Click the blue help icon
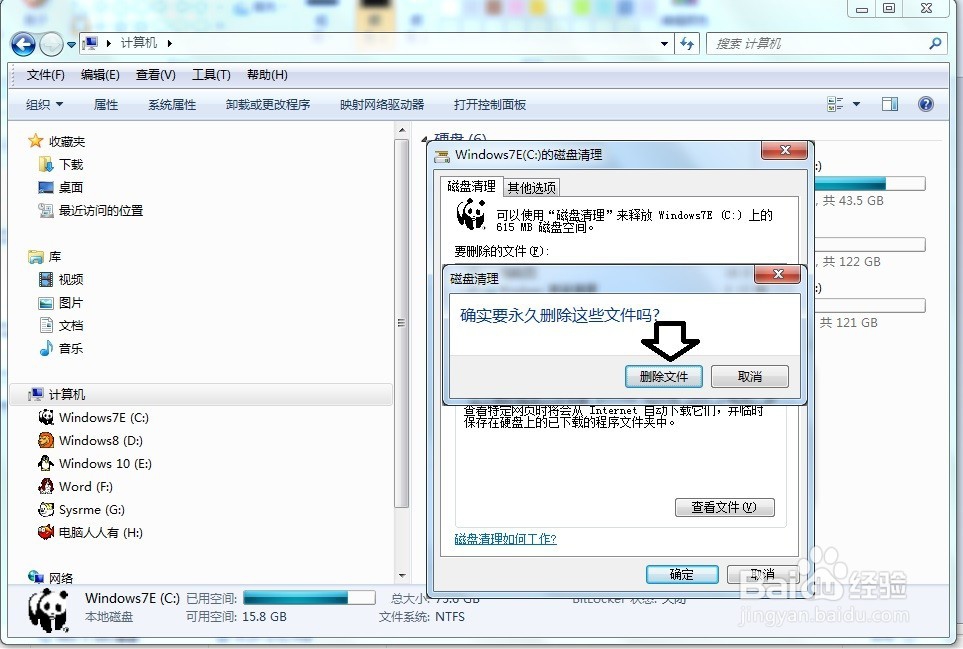Viewport: 963px width, 649px height. [926, 104]
